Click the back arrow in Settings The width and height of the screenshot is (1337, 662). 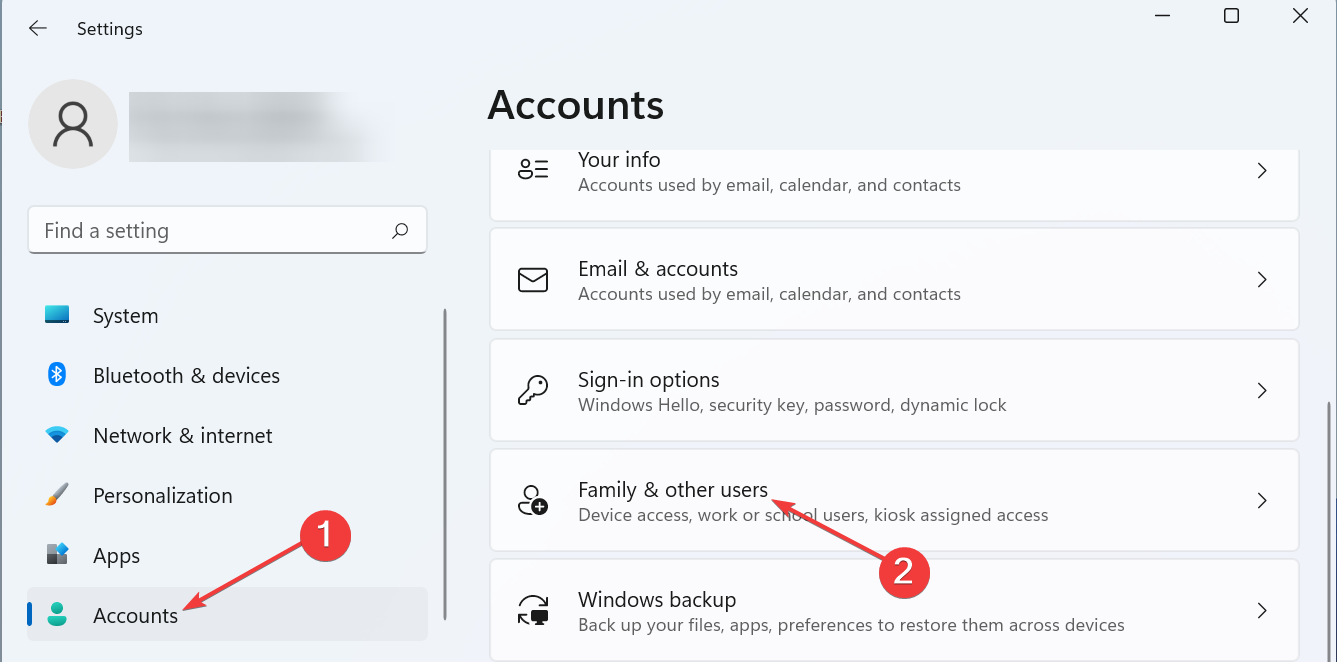[38, 29]
